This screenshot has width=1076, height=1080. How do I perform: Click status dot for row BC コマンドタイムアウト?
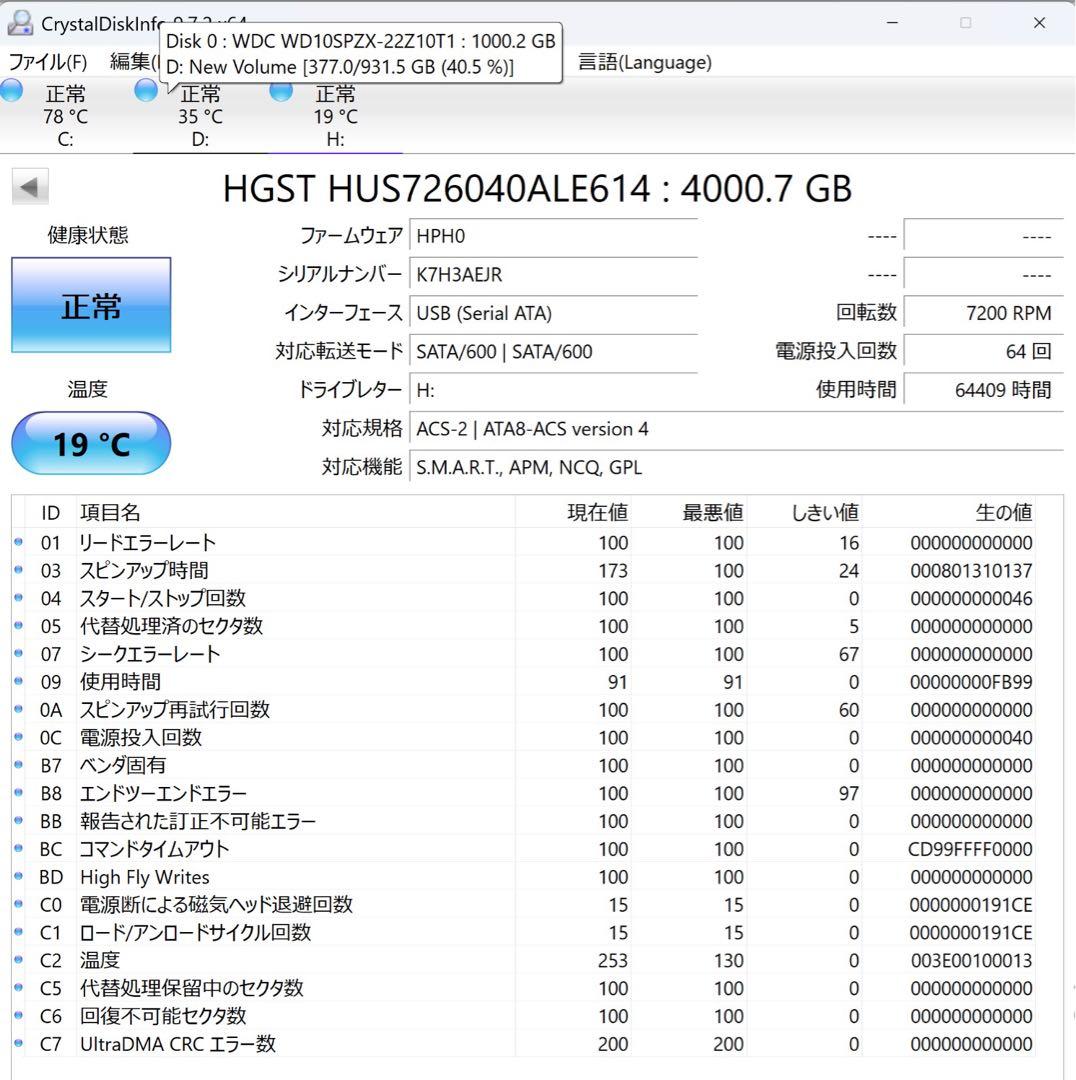pyautogui.click(x=19, y=849)
